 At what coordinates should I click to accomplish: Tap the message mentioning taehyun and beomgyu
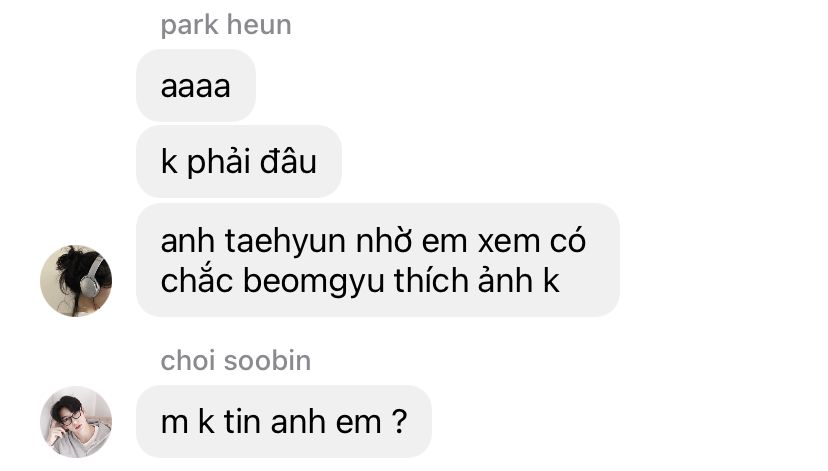(378, 260)
